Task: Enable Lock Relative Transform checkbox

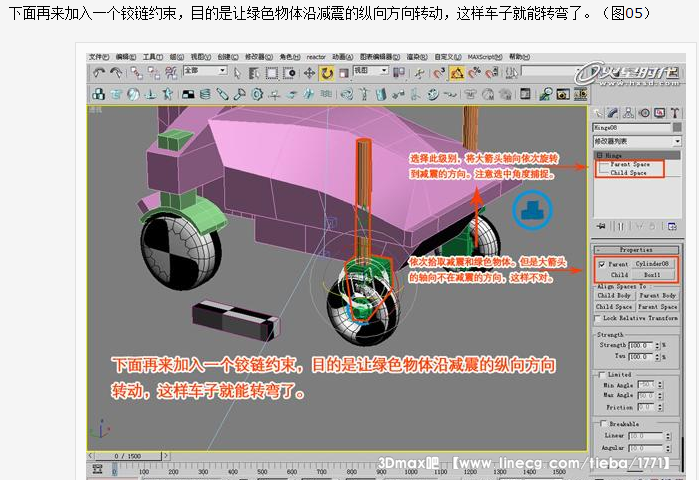Action: click(x=598, y=319)
